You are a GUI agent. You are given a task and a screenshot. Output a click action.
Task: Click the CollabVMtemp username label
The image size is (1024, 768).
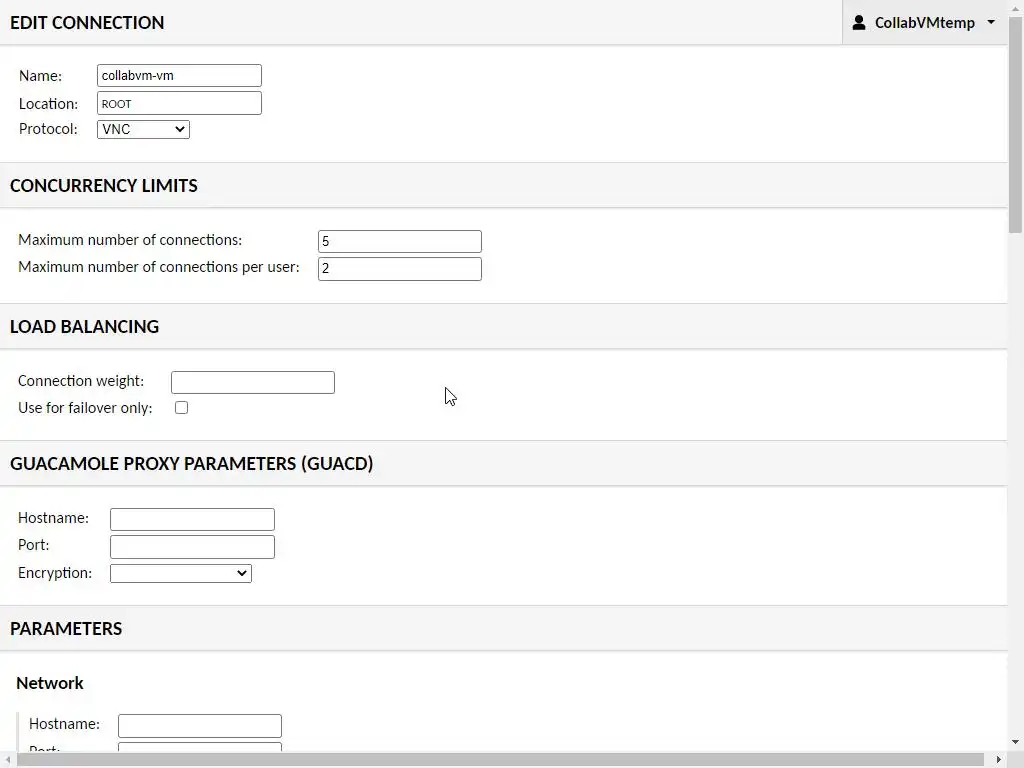coord(924,22)
